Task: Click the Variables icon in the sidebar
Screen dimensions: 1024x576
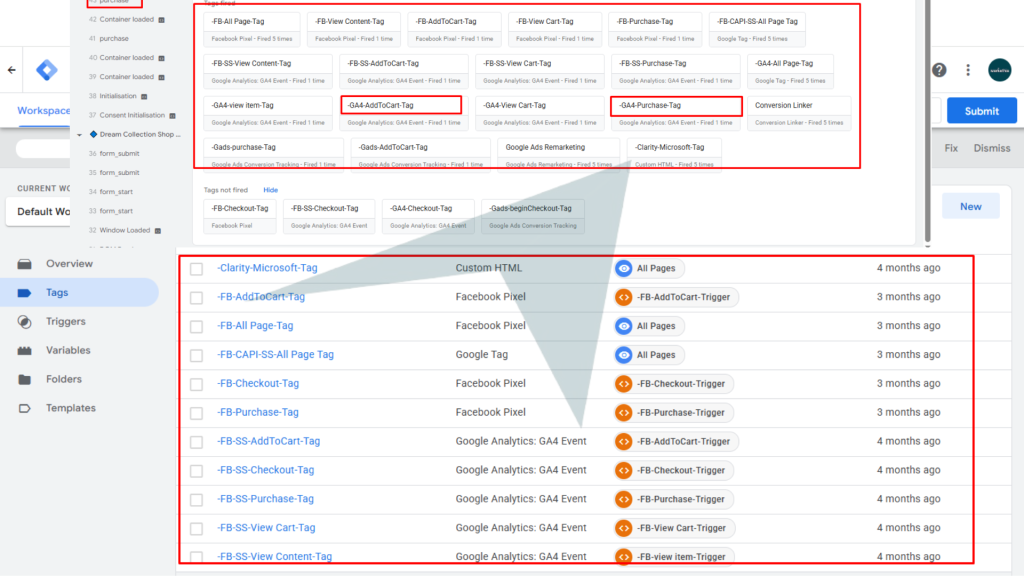Action: point(25,351)
